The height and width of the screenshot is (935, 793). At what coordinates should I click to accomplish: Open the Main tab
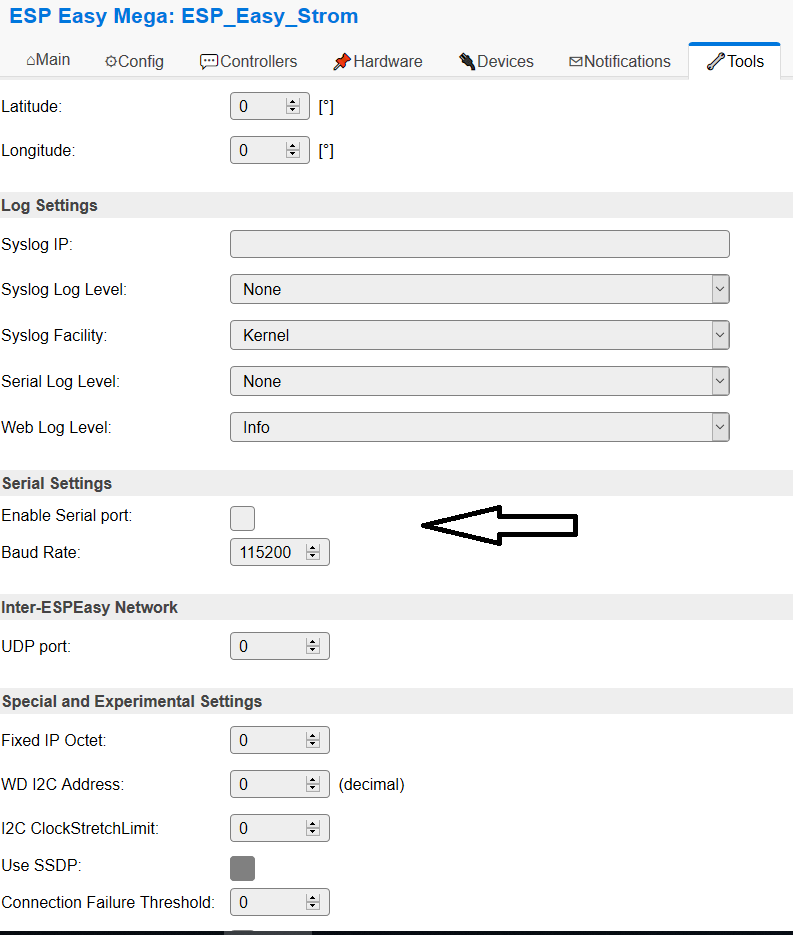[48, 60]
